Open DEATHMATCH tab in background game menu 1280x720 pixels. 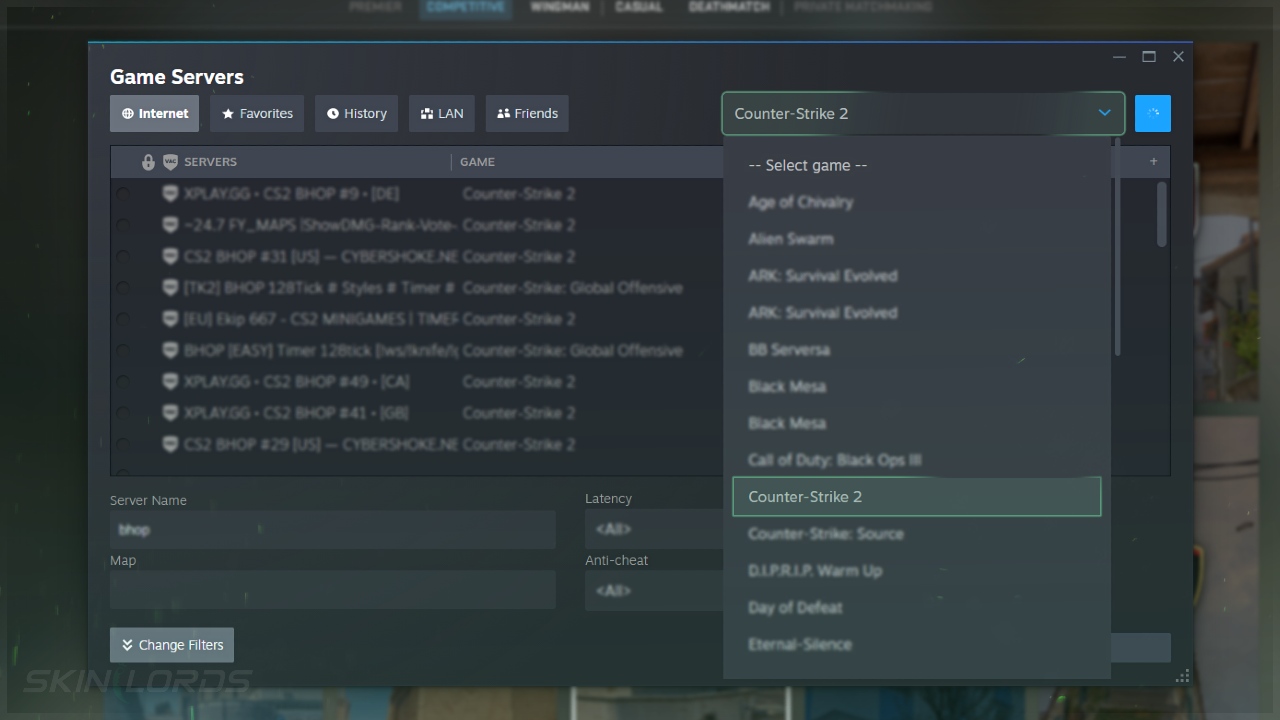pyautogui.click(x=729, y=7)
